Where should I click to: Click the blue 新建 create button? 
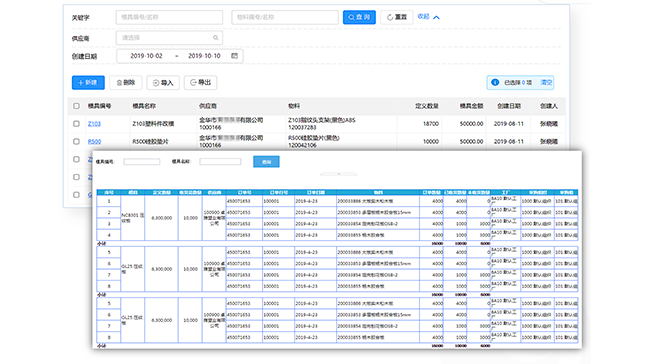[x=88, y=83]
